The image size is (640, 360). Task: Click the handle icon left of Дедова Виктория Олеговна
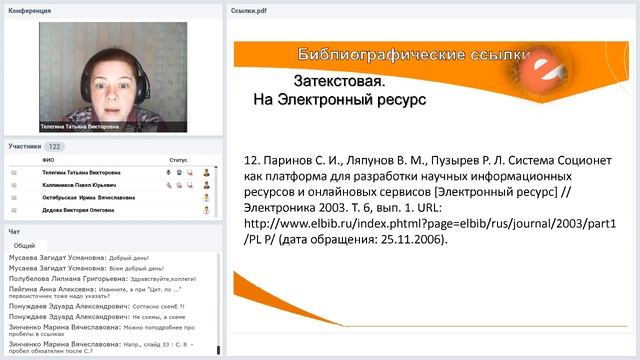[x=14, y=211]
